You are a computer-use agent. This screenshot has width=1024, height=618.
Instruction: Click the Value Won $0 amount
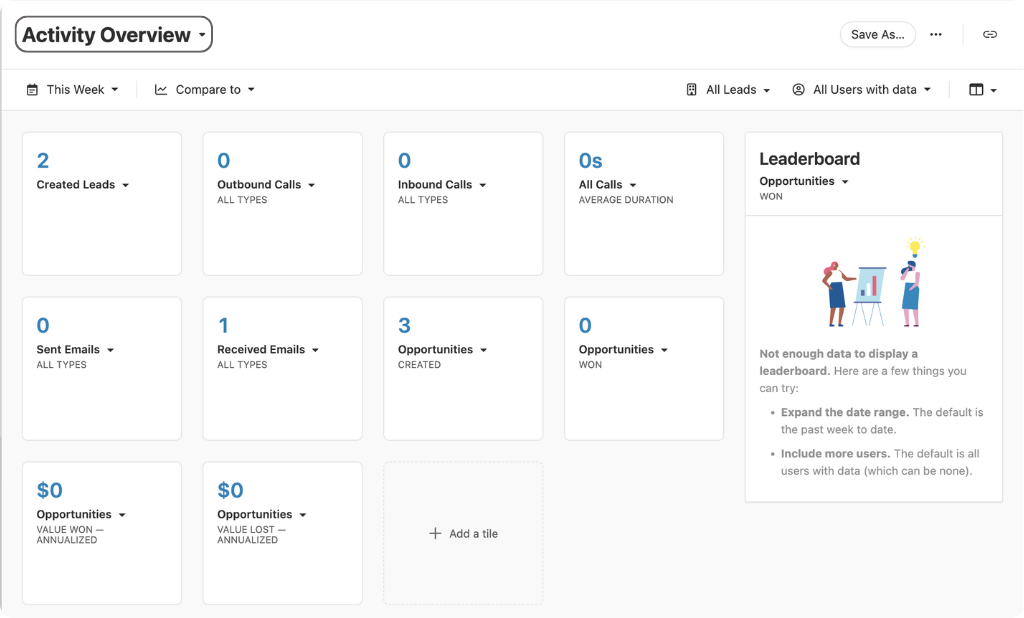coord(50,490)
